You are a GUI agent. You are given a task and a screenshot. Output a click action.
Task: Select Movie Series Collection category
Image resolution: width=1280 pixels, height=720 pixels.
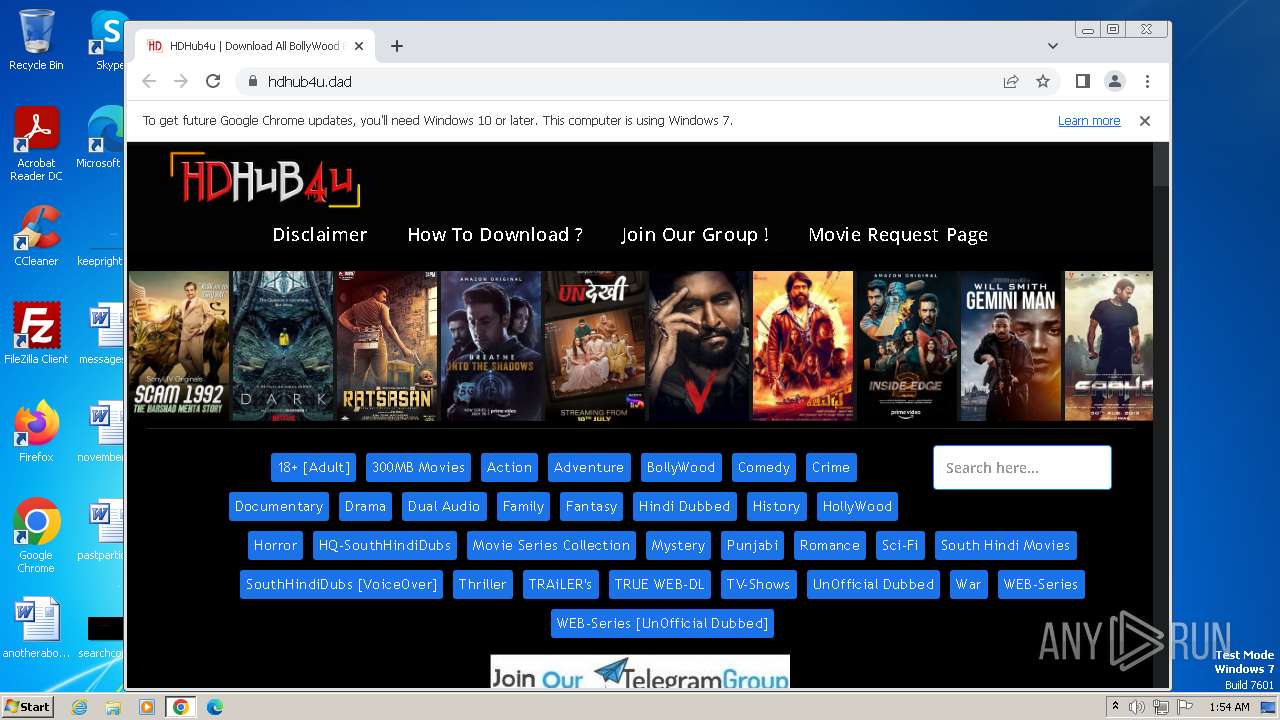(x=551, y=545)
